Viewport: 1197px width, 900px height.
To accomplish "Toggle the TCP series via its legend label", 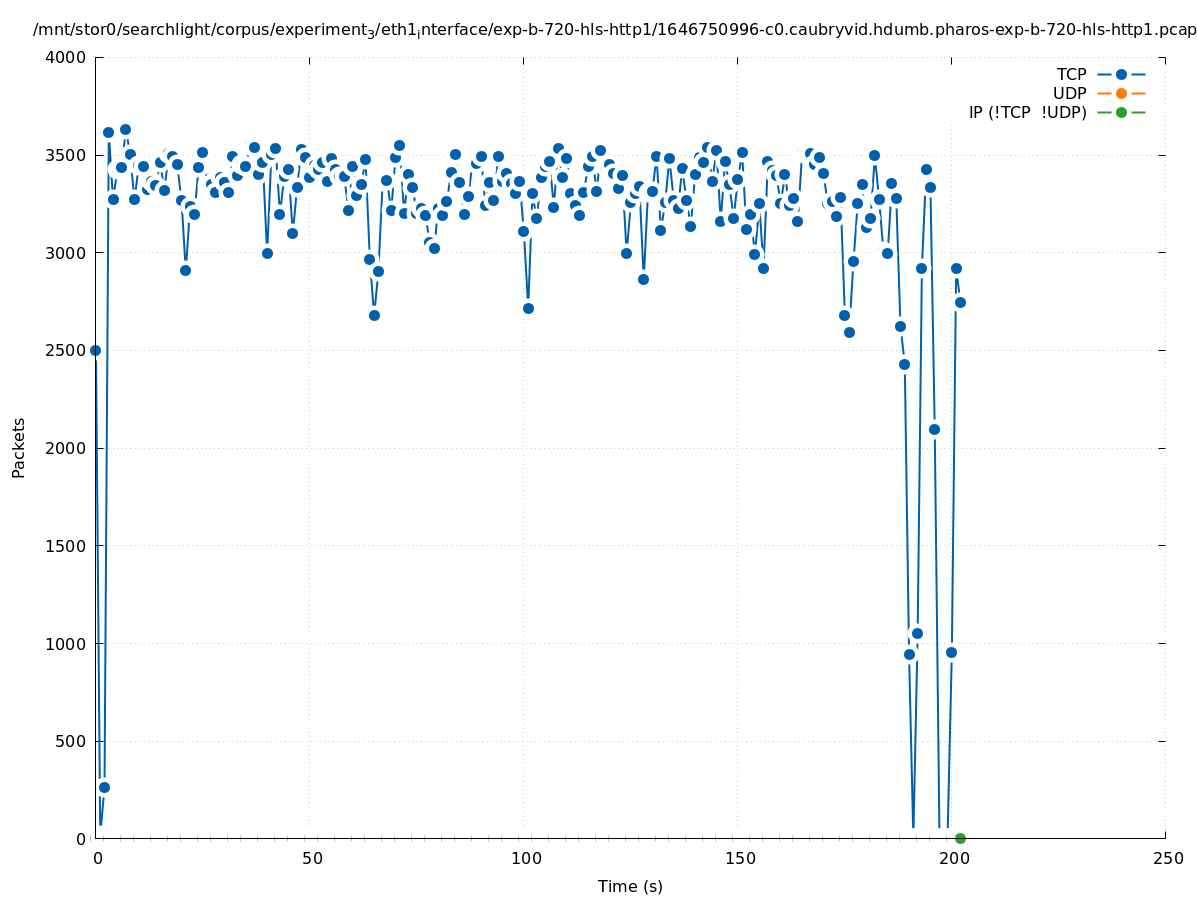I will 1071,75.
